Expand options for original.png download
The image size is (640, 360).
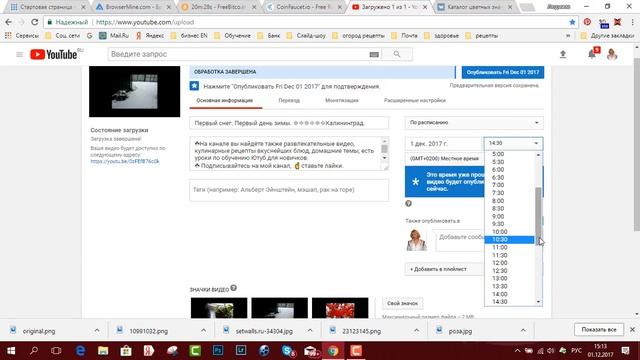click(97, 330)
